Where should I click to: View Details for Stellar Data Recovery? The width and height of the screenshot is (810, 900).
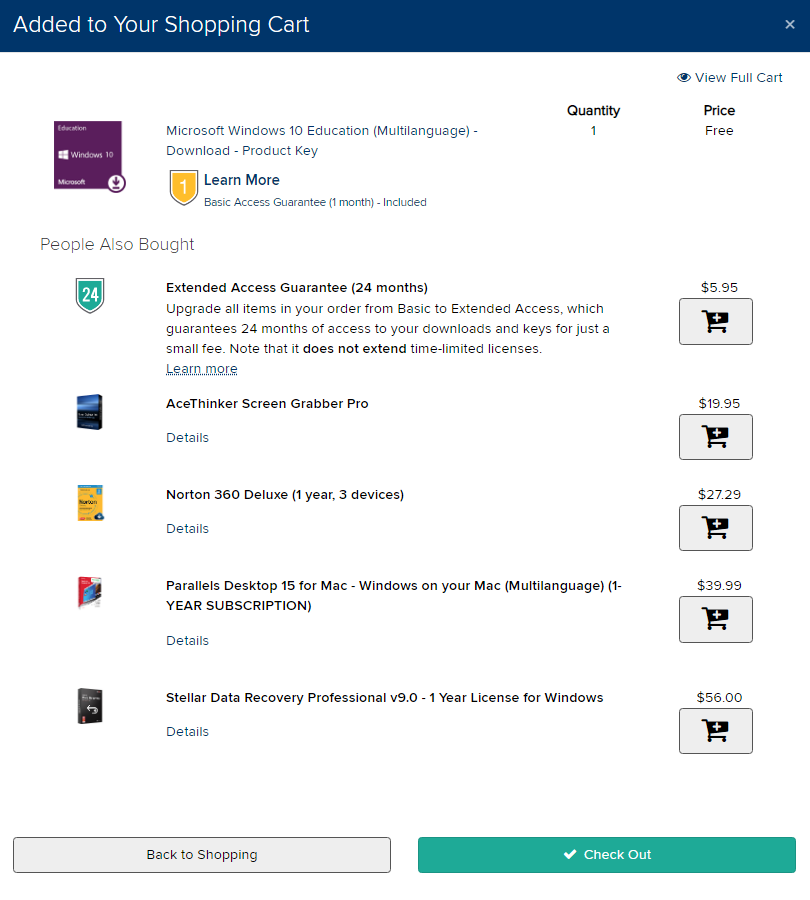pos(188,732)
